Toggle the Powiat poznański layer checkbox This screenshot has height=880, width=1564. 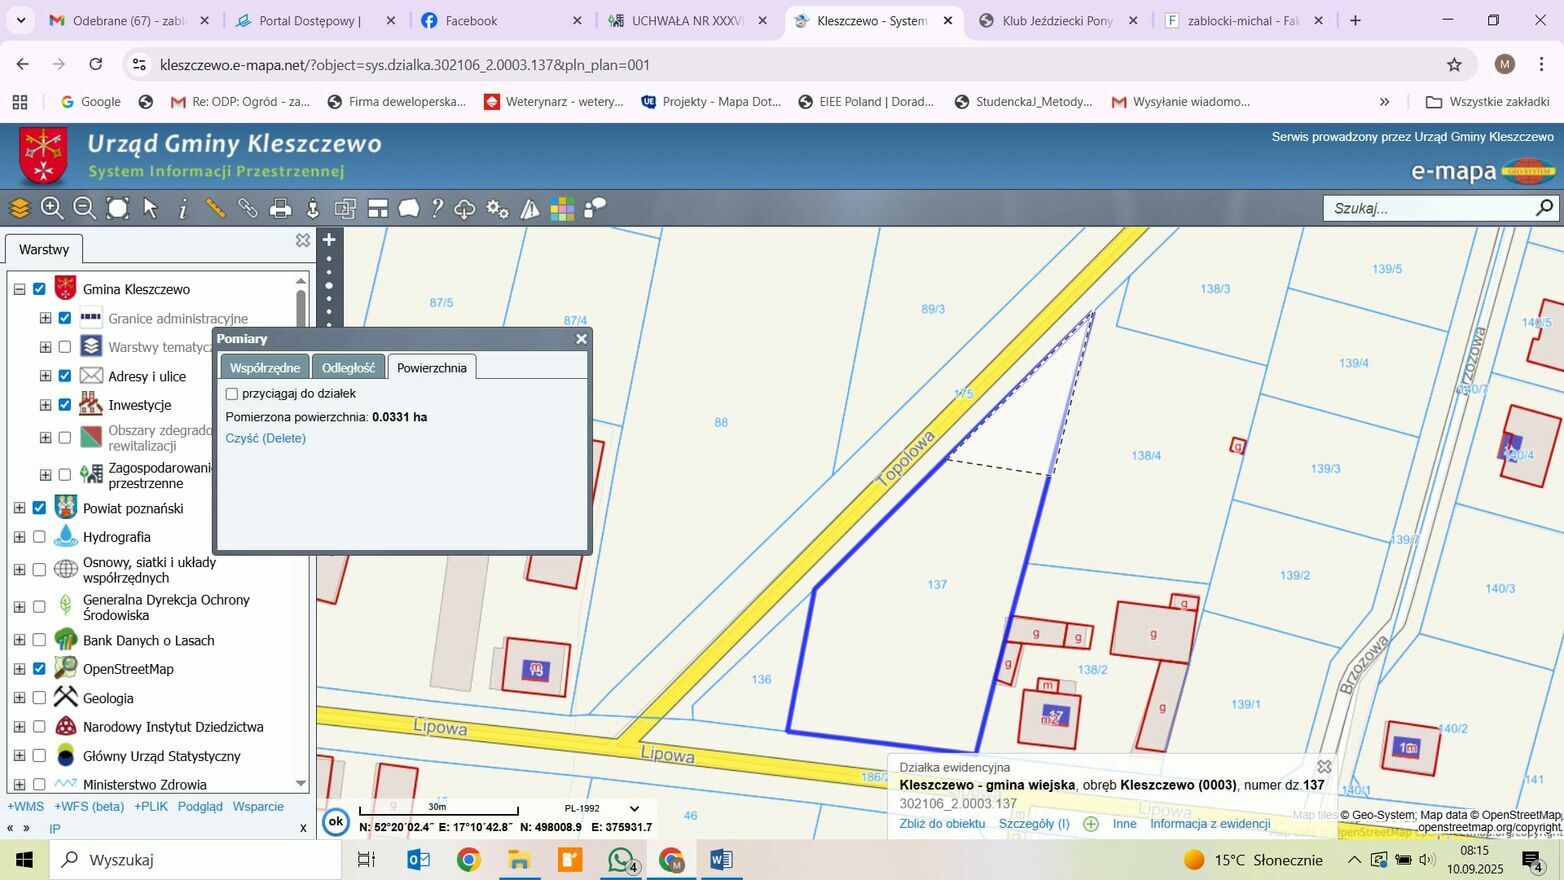point(39,508)
